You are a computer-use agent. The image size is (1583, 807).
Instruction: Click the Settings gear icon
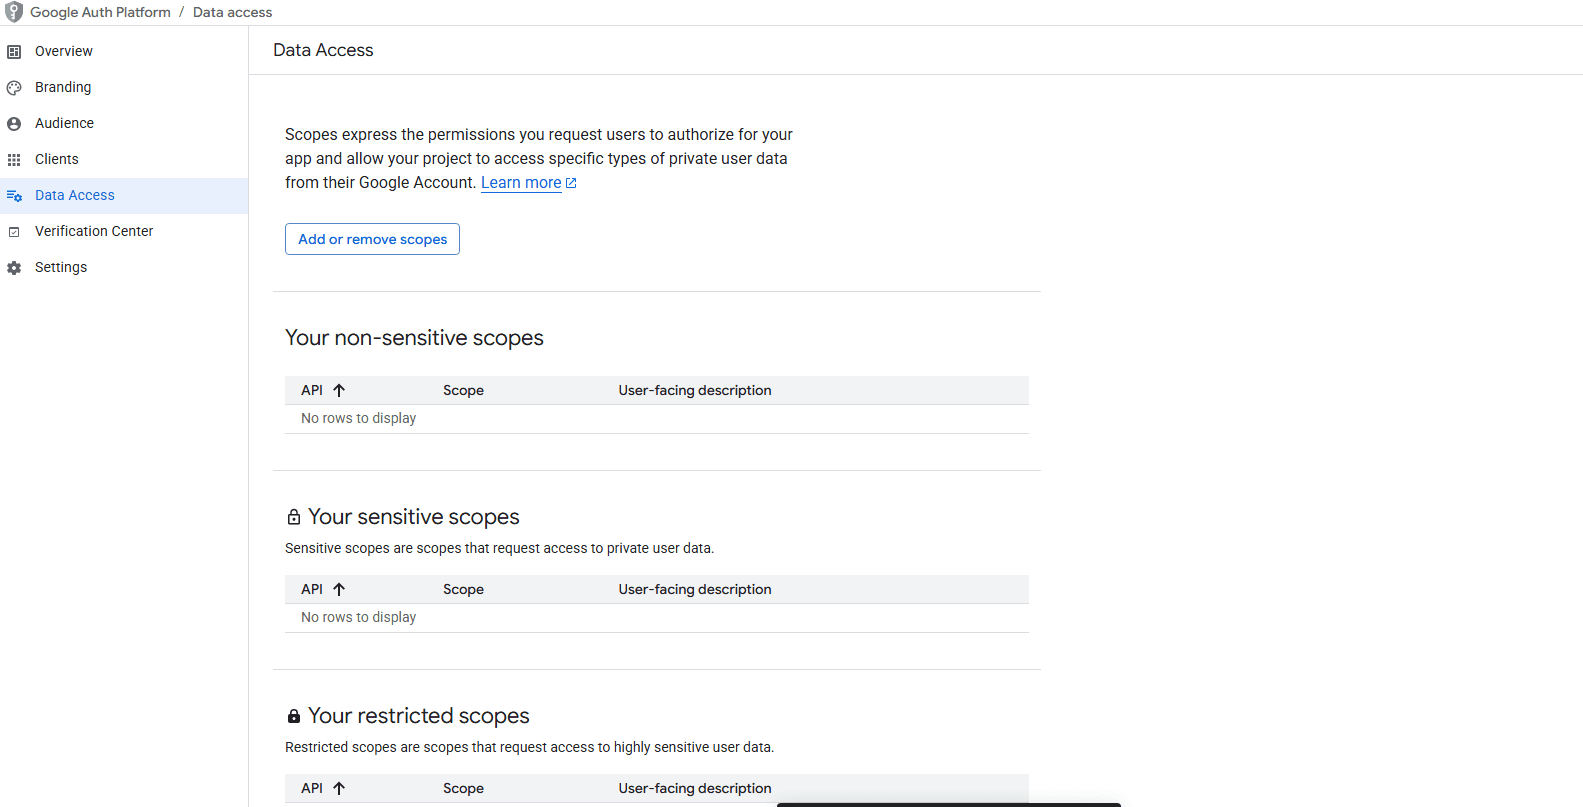coord(14,268)
